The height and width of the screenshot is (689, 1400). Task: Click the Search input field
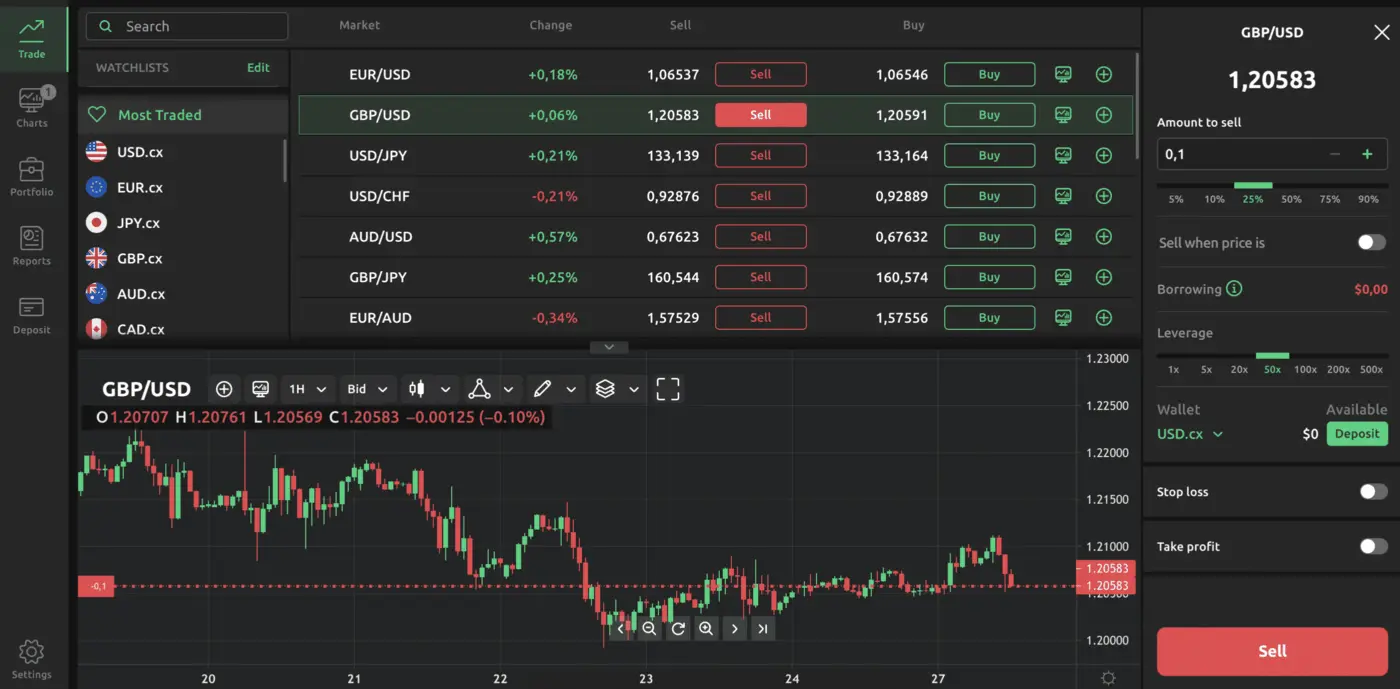tap(187, 26)
